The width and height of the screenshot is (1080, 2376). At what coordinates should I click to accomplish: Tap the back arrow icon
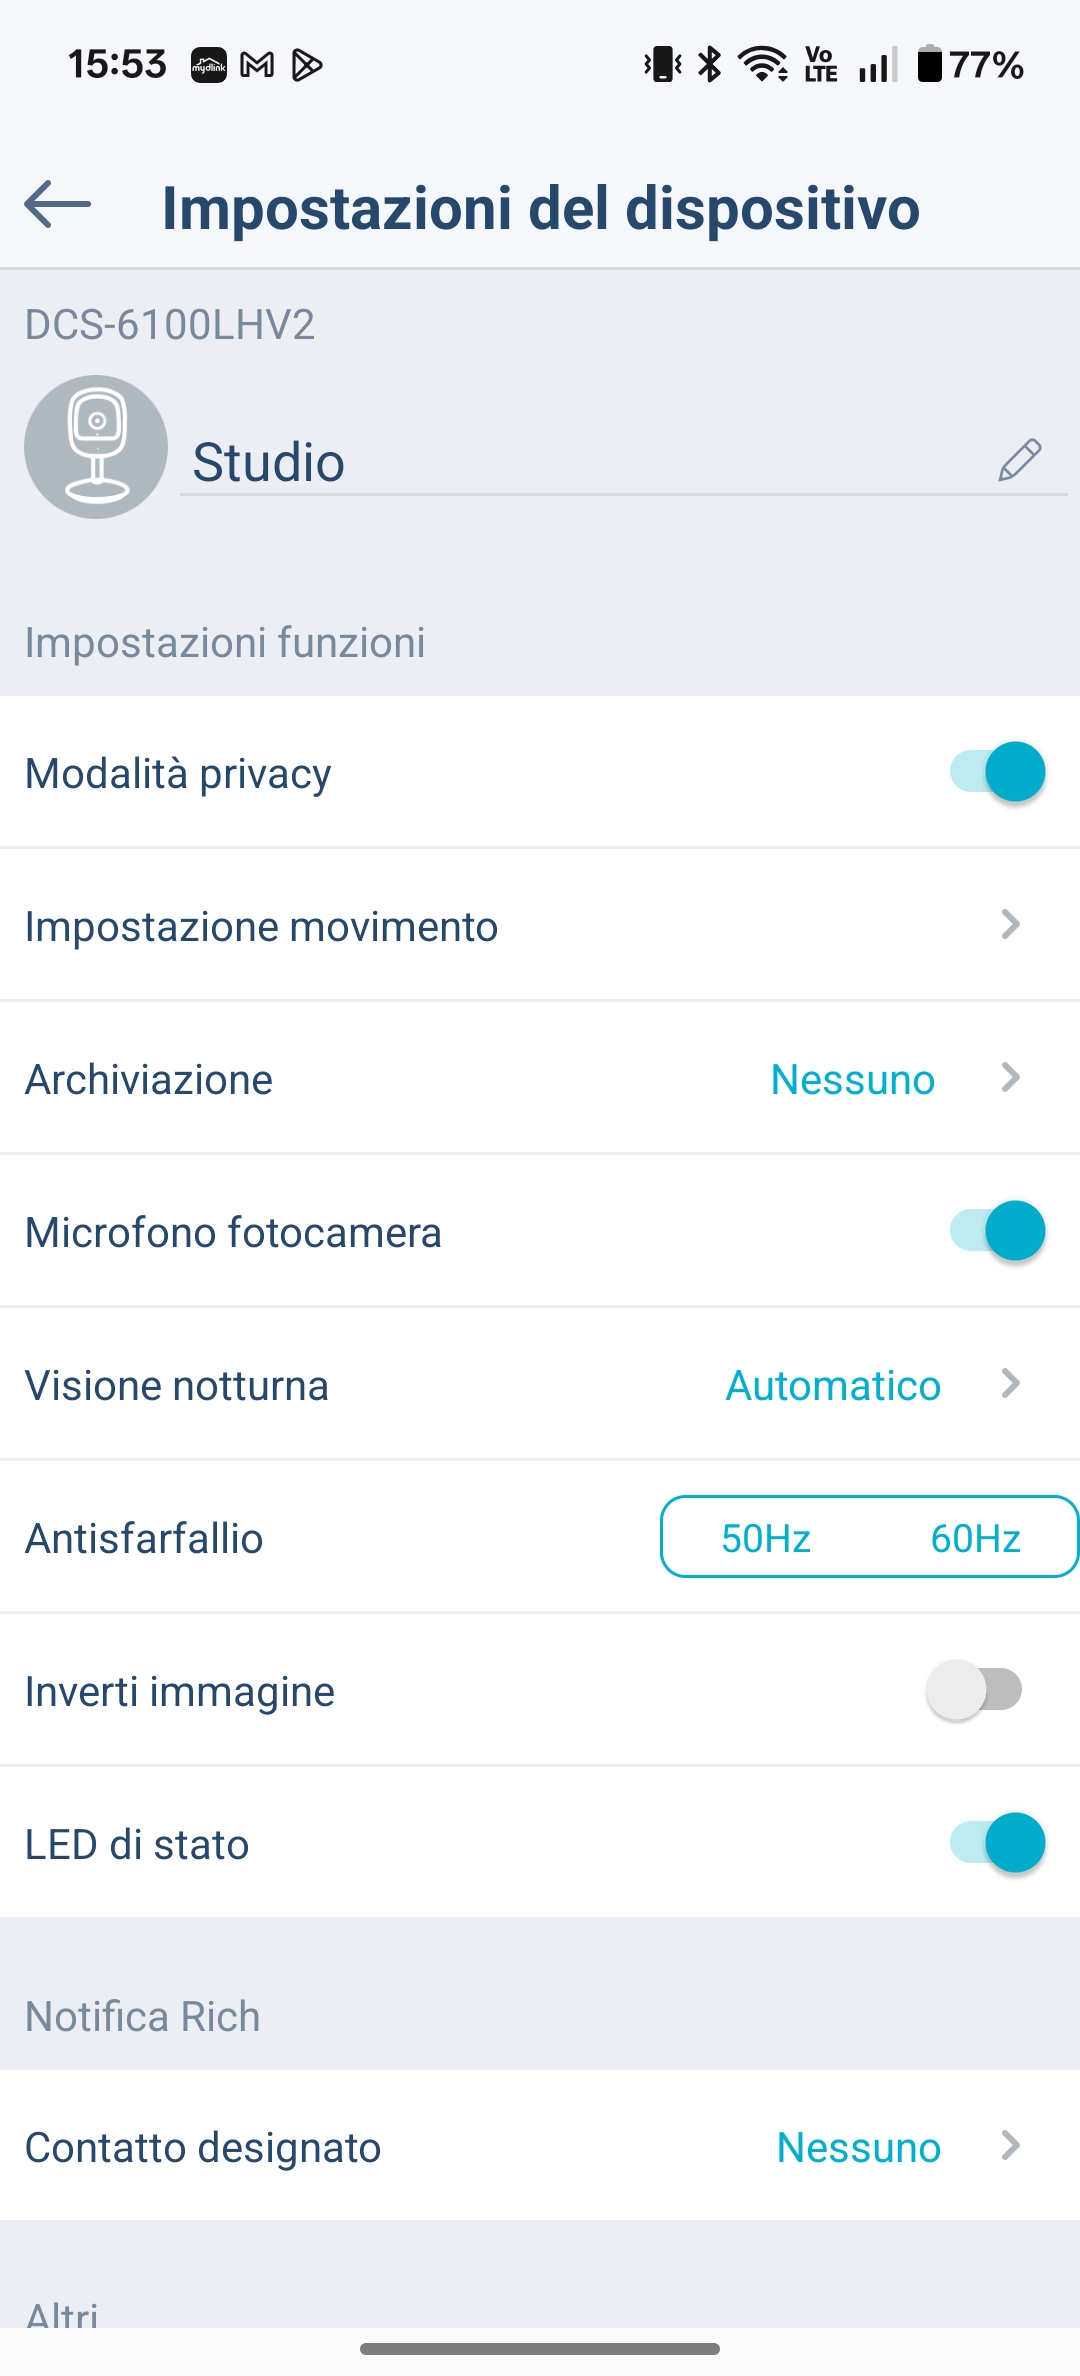[x=58, y=205]
